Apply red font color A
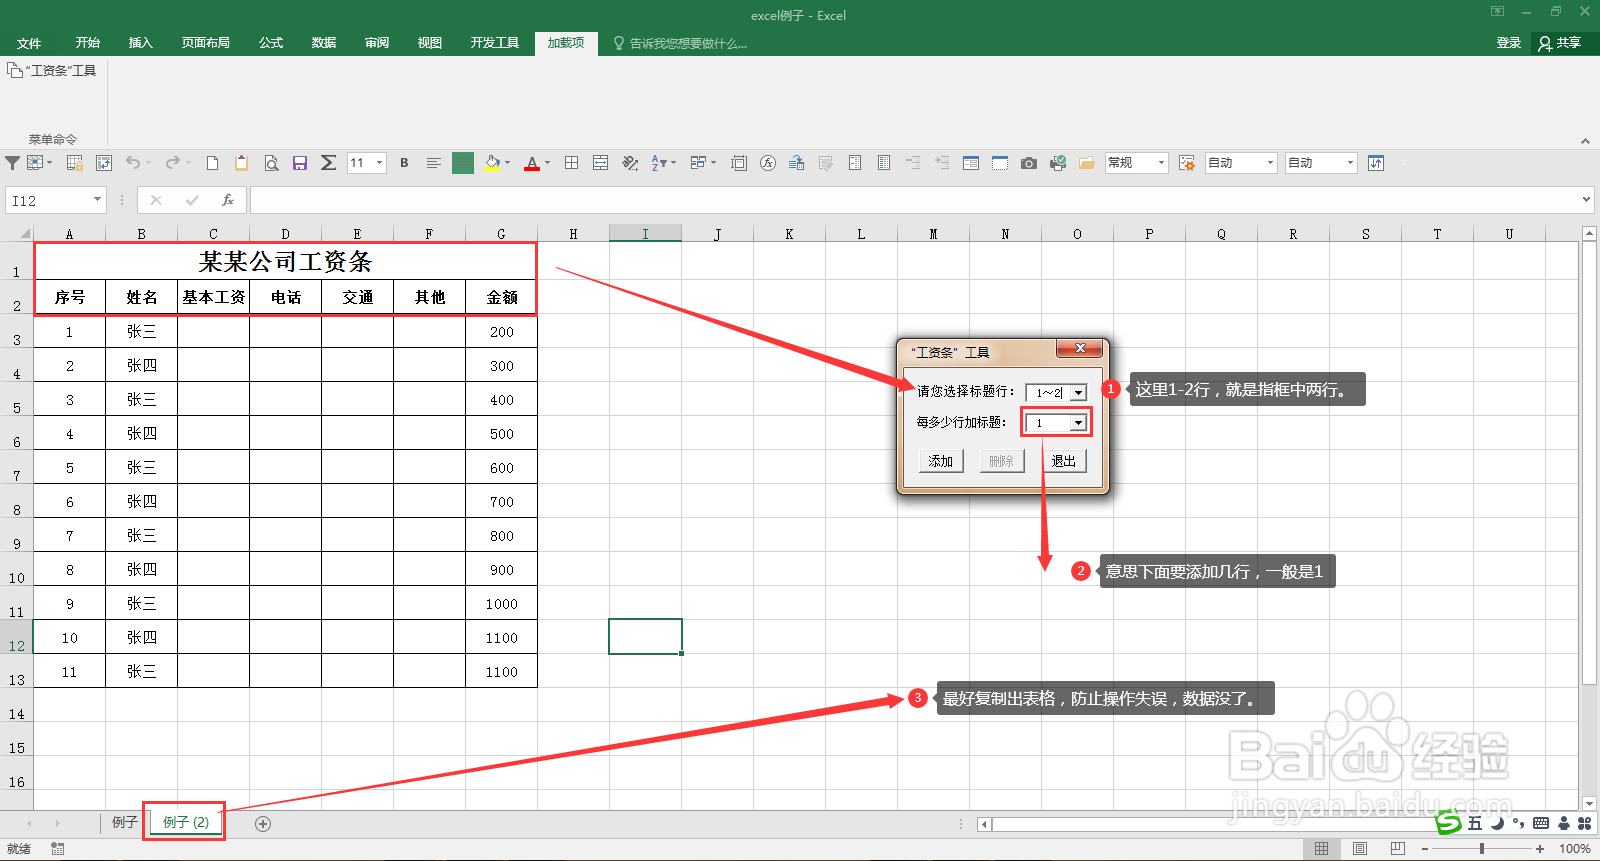The height and width of the screenshot is (861, 1600). [532, 163]
